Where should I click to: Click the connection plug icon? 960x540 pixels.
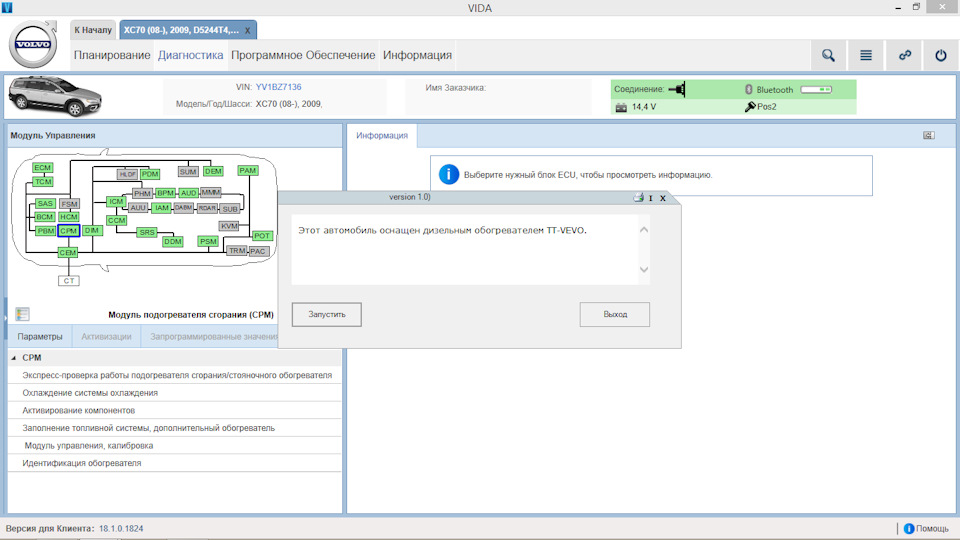(x=677, y=89)
